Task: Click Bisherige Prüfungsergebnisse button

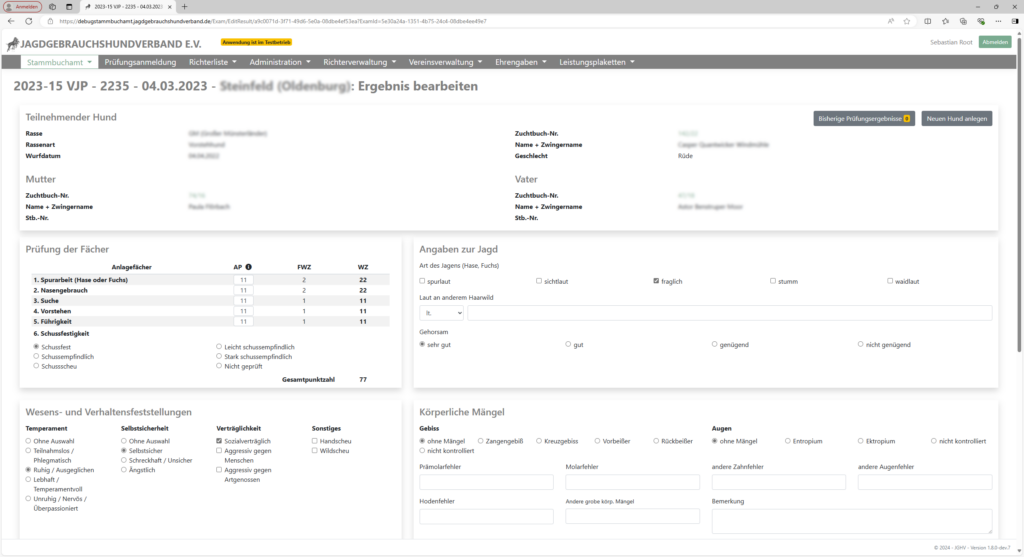Action: tap(864, 118)
